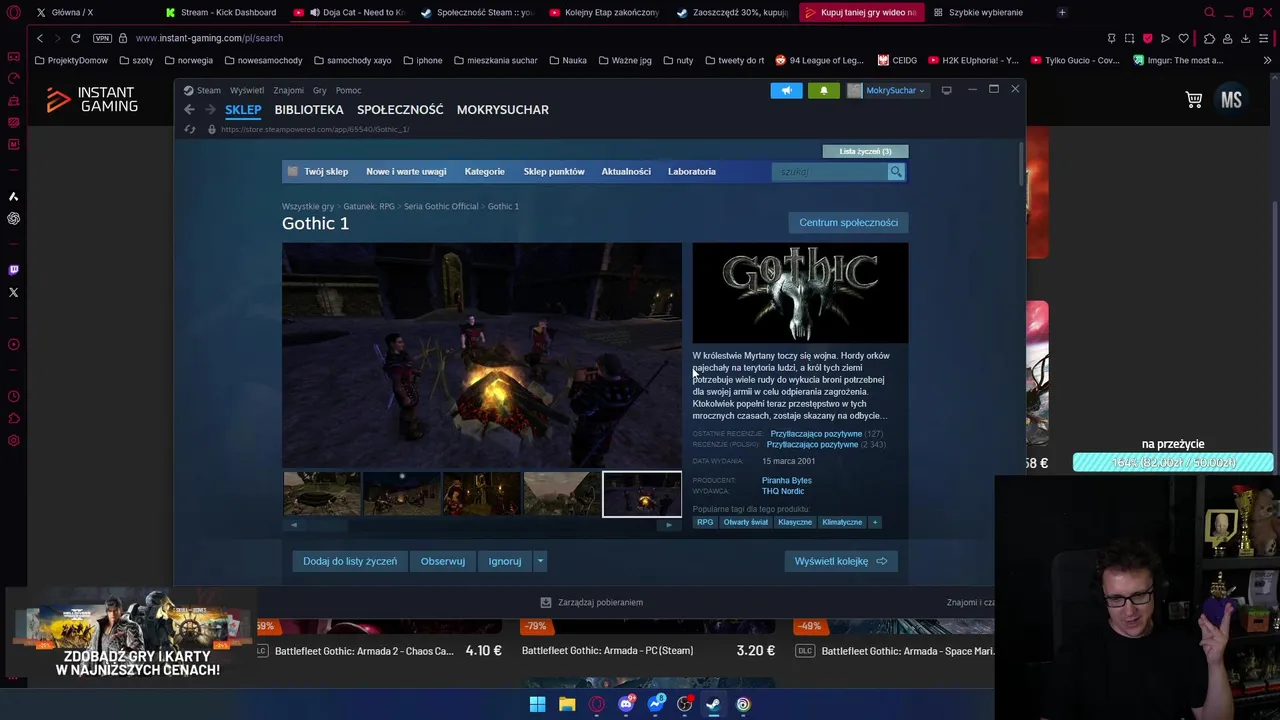The width and height of the screenshot is (1280, 720).
Task: Open Opera sidebar settings gear
Action: 13,441
